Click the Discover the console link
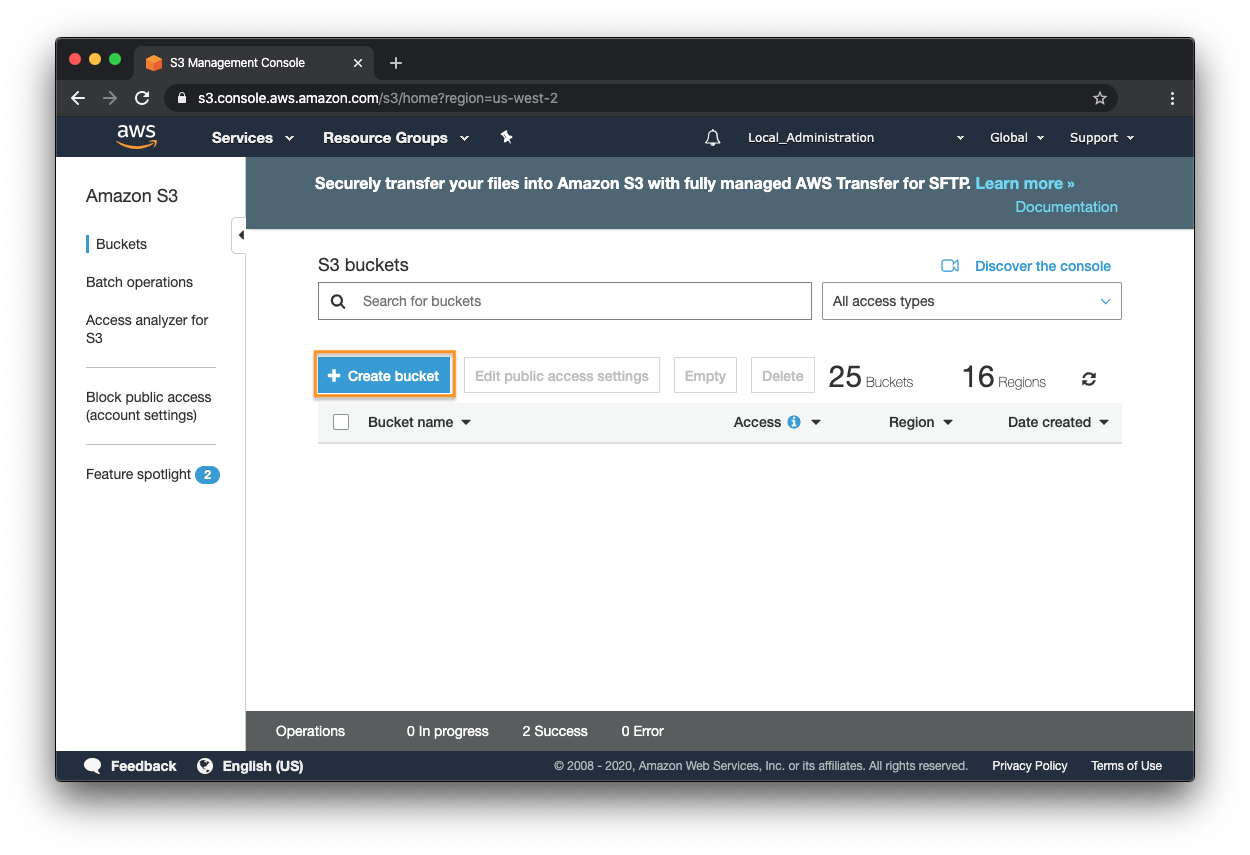1250x855 pixels. (1043, 266)
